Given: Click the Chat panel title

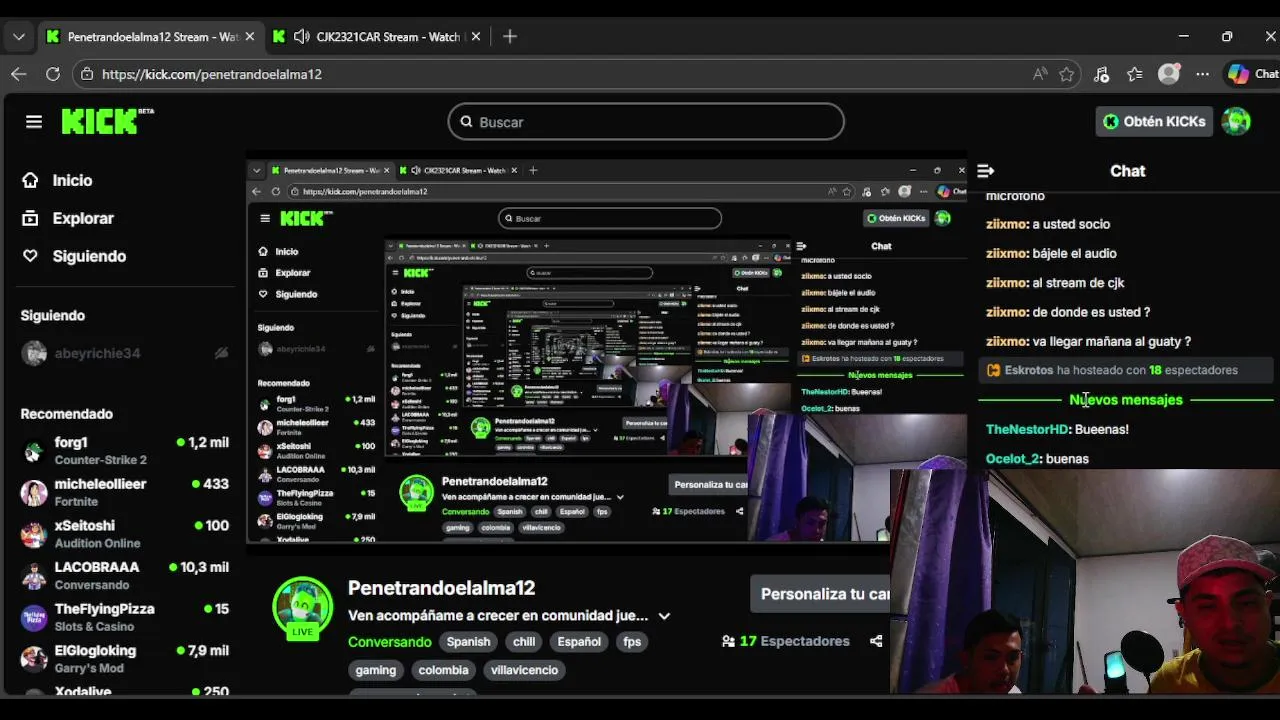Looking at the screenshot, I should coord(1128,171).
